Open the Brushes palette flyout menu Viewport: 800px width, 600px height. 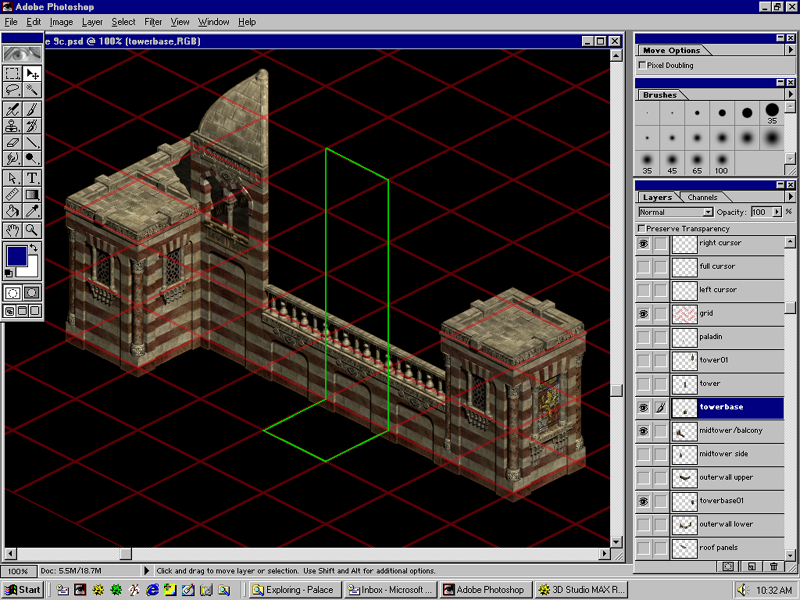[x=790, y=94]
